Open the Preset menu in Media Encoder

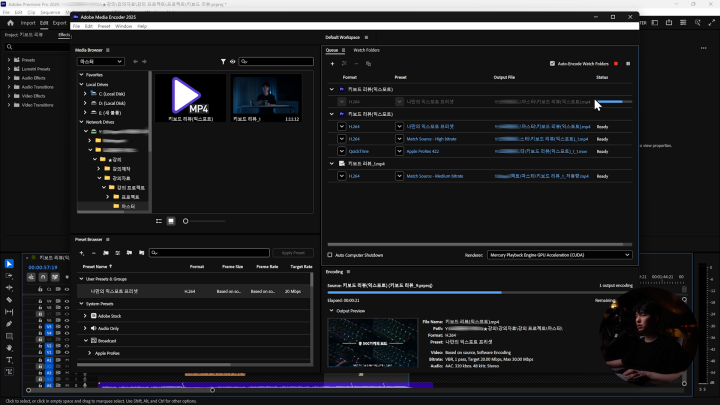coord(104,26)
